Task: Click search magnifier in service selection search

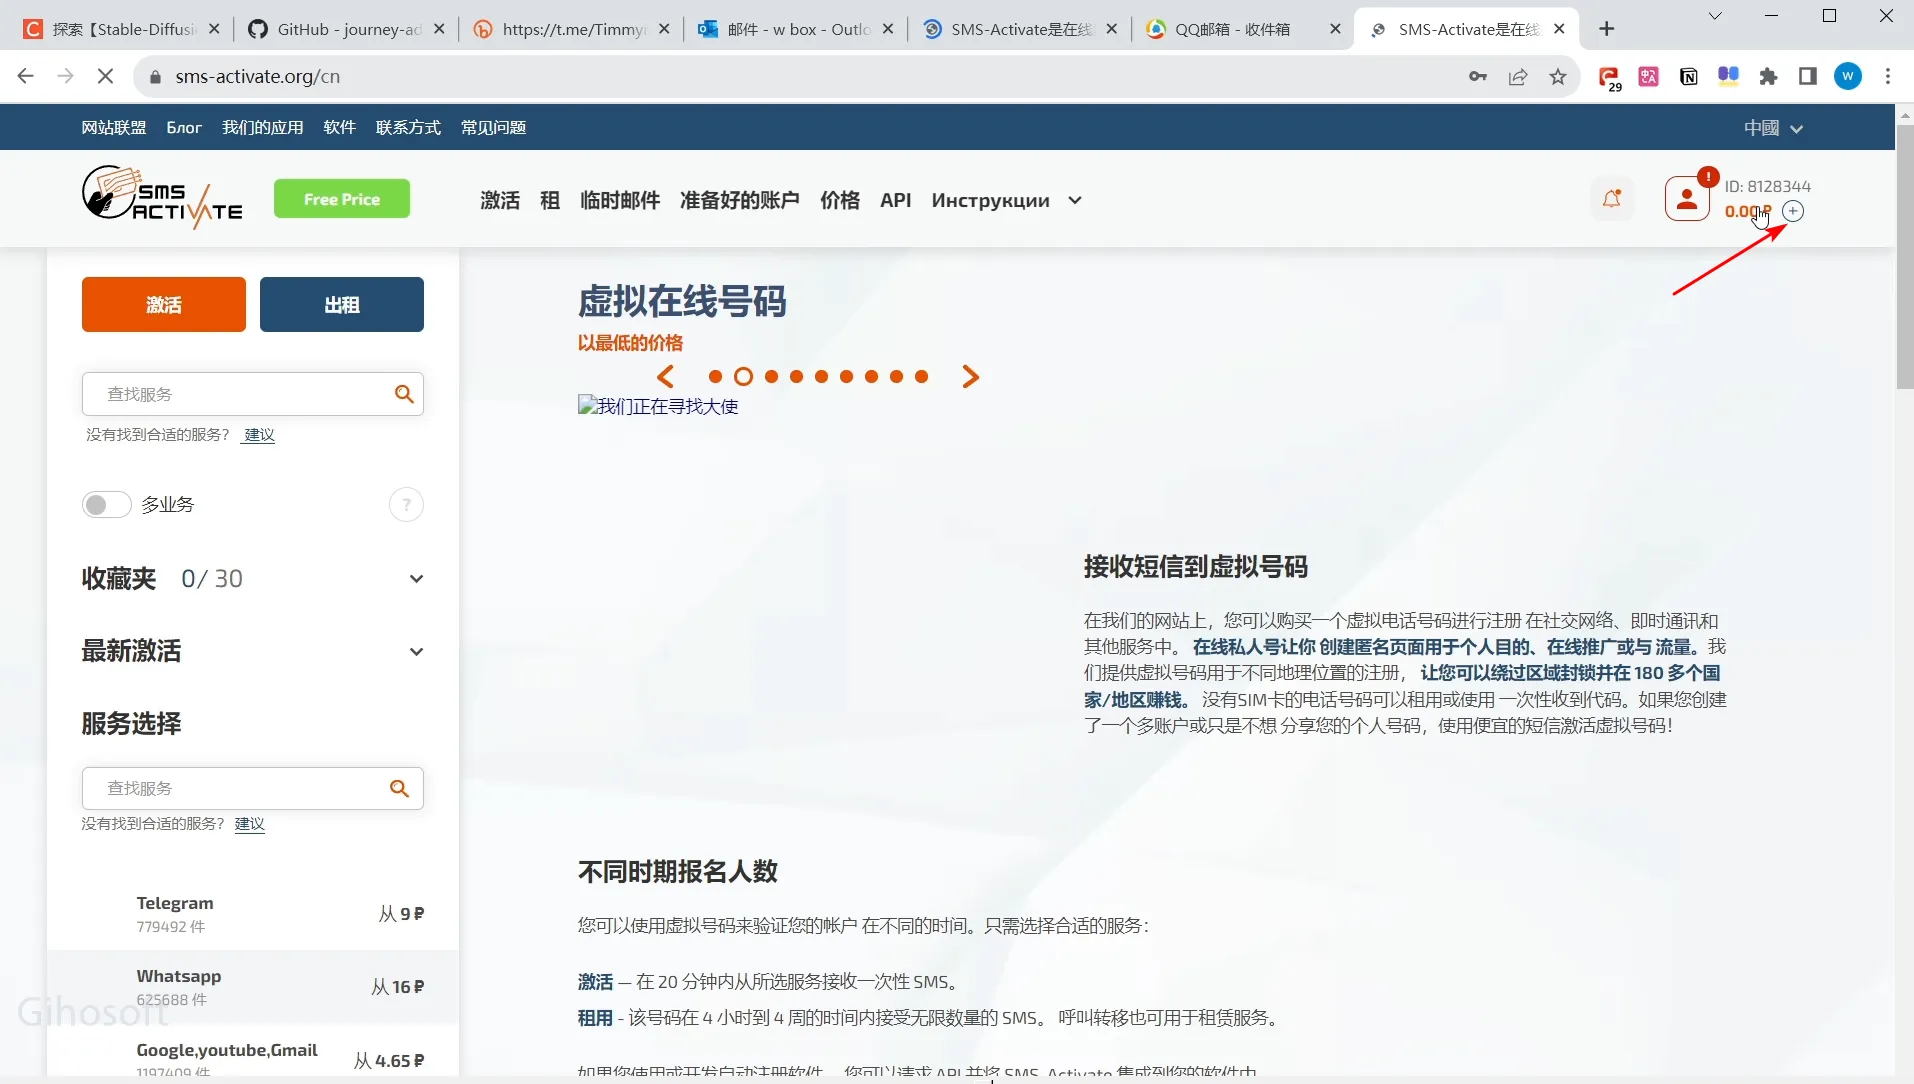Action: pyautogui.click(x=399, y=788)
